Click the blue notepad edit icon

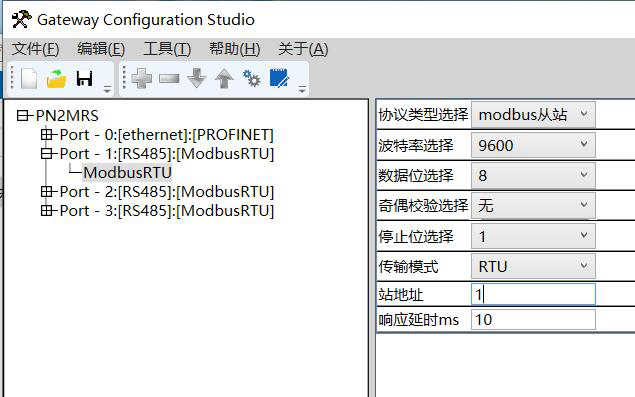click(x=279, y=78)
